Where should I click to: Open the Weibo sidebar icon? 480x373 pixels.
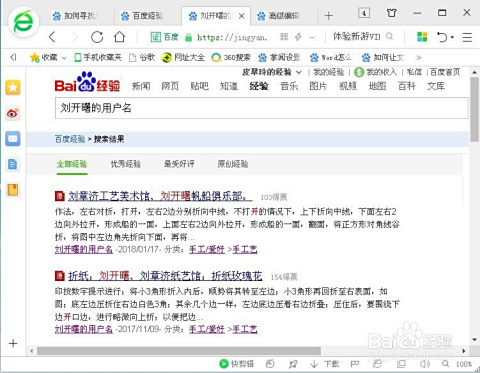(13, 113)
